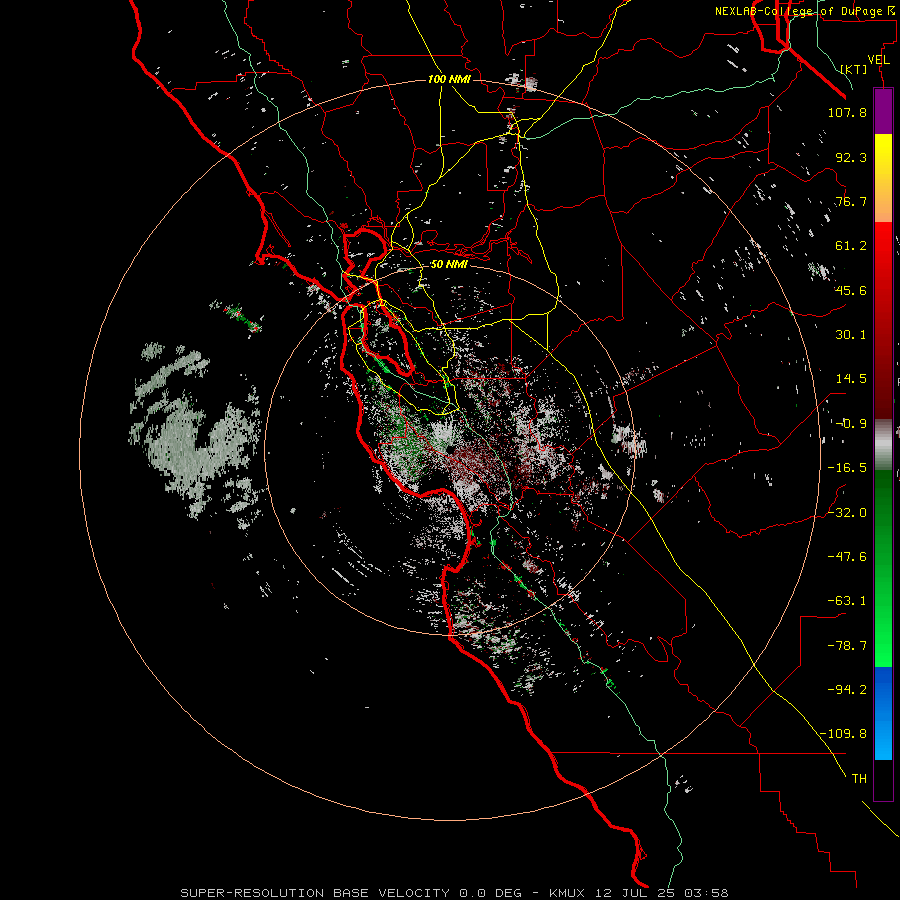The image size is (900, 900).
Task: Click the 14.5 velocity scale value
Action: pos(851,379)
